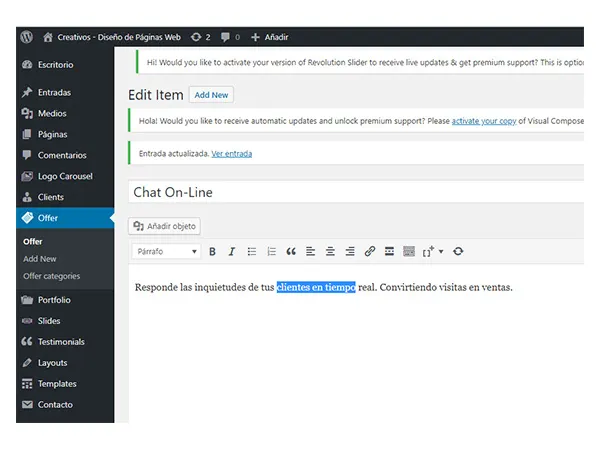This screenshot has height=450, width=600.
Task: Open the Logo Carousel menu
Action: coord(65,176)
